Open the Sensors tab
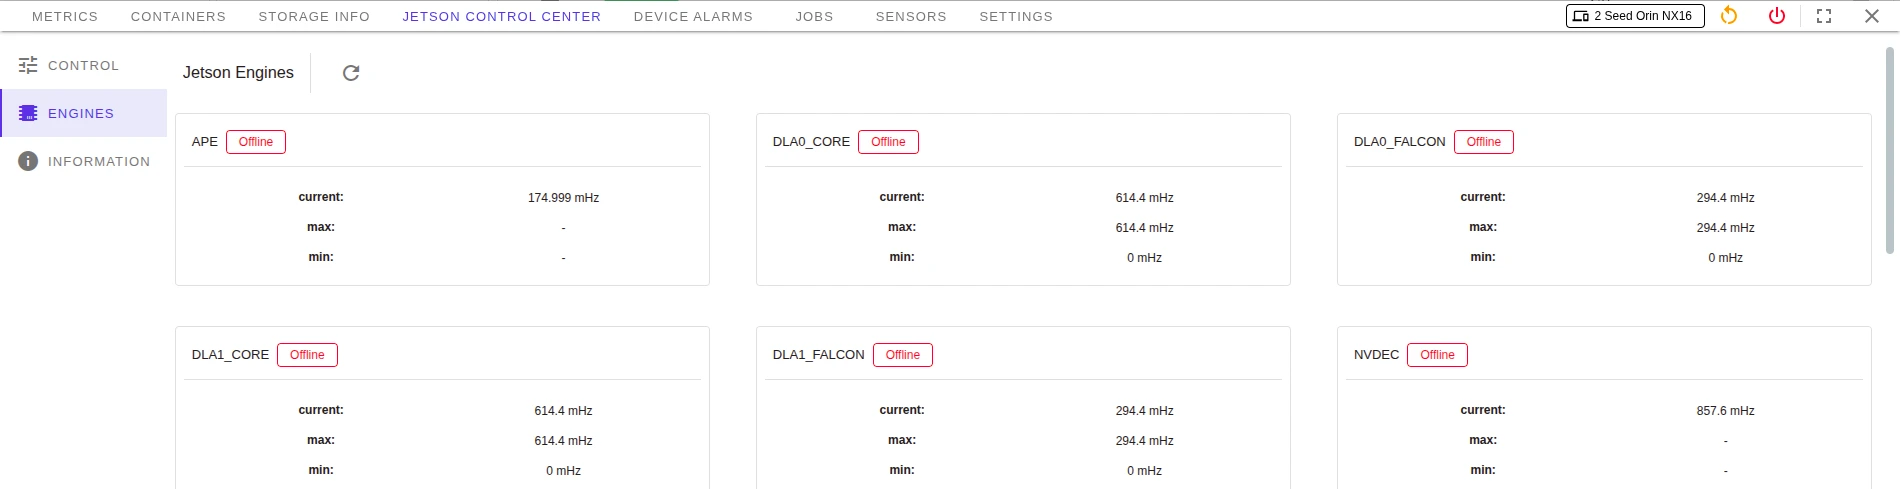The width and height of the screenshot is (1901, 489). pyautogui.click(x=911, y=17)
